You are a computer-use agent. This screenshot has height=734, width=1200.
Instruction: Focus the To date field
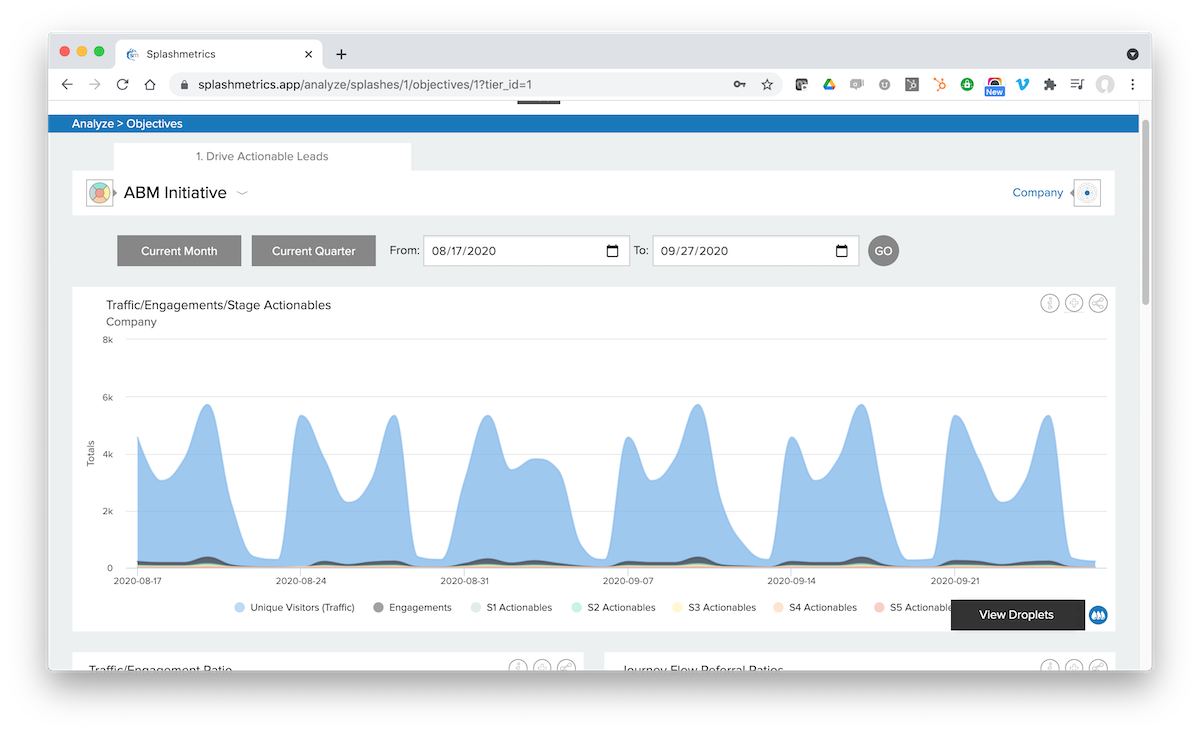point(755,251)
